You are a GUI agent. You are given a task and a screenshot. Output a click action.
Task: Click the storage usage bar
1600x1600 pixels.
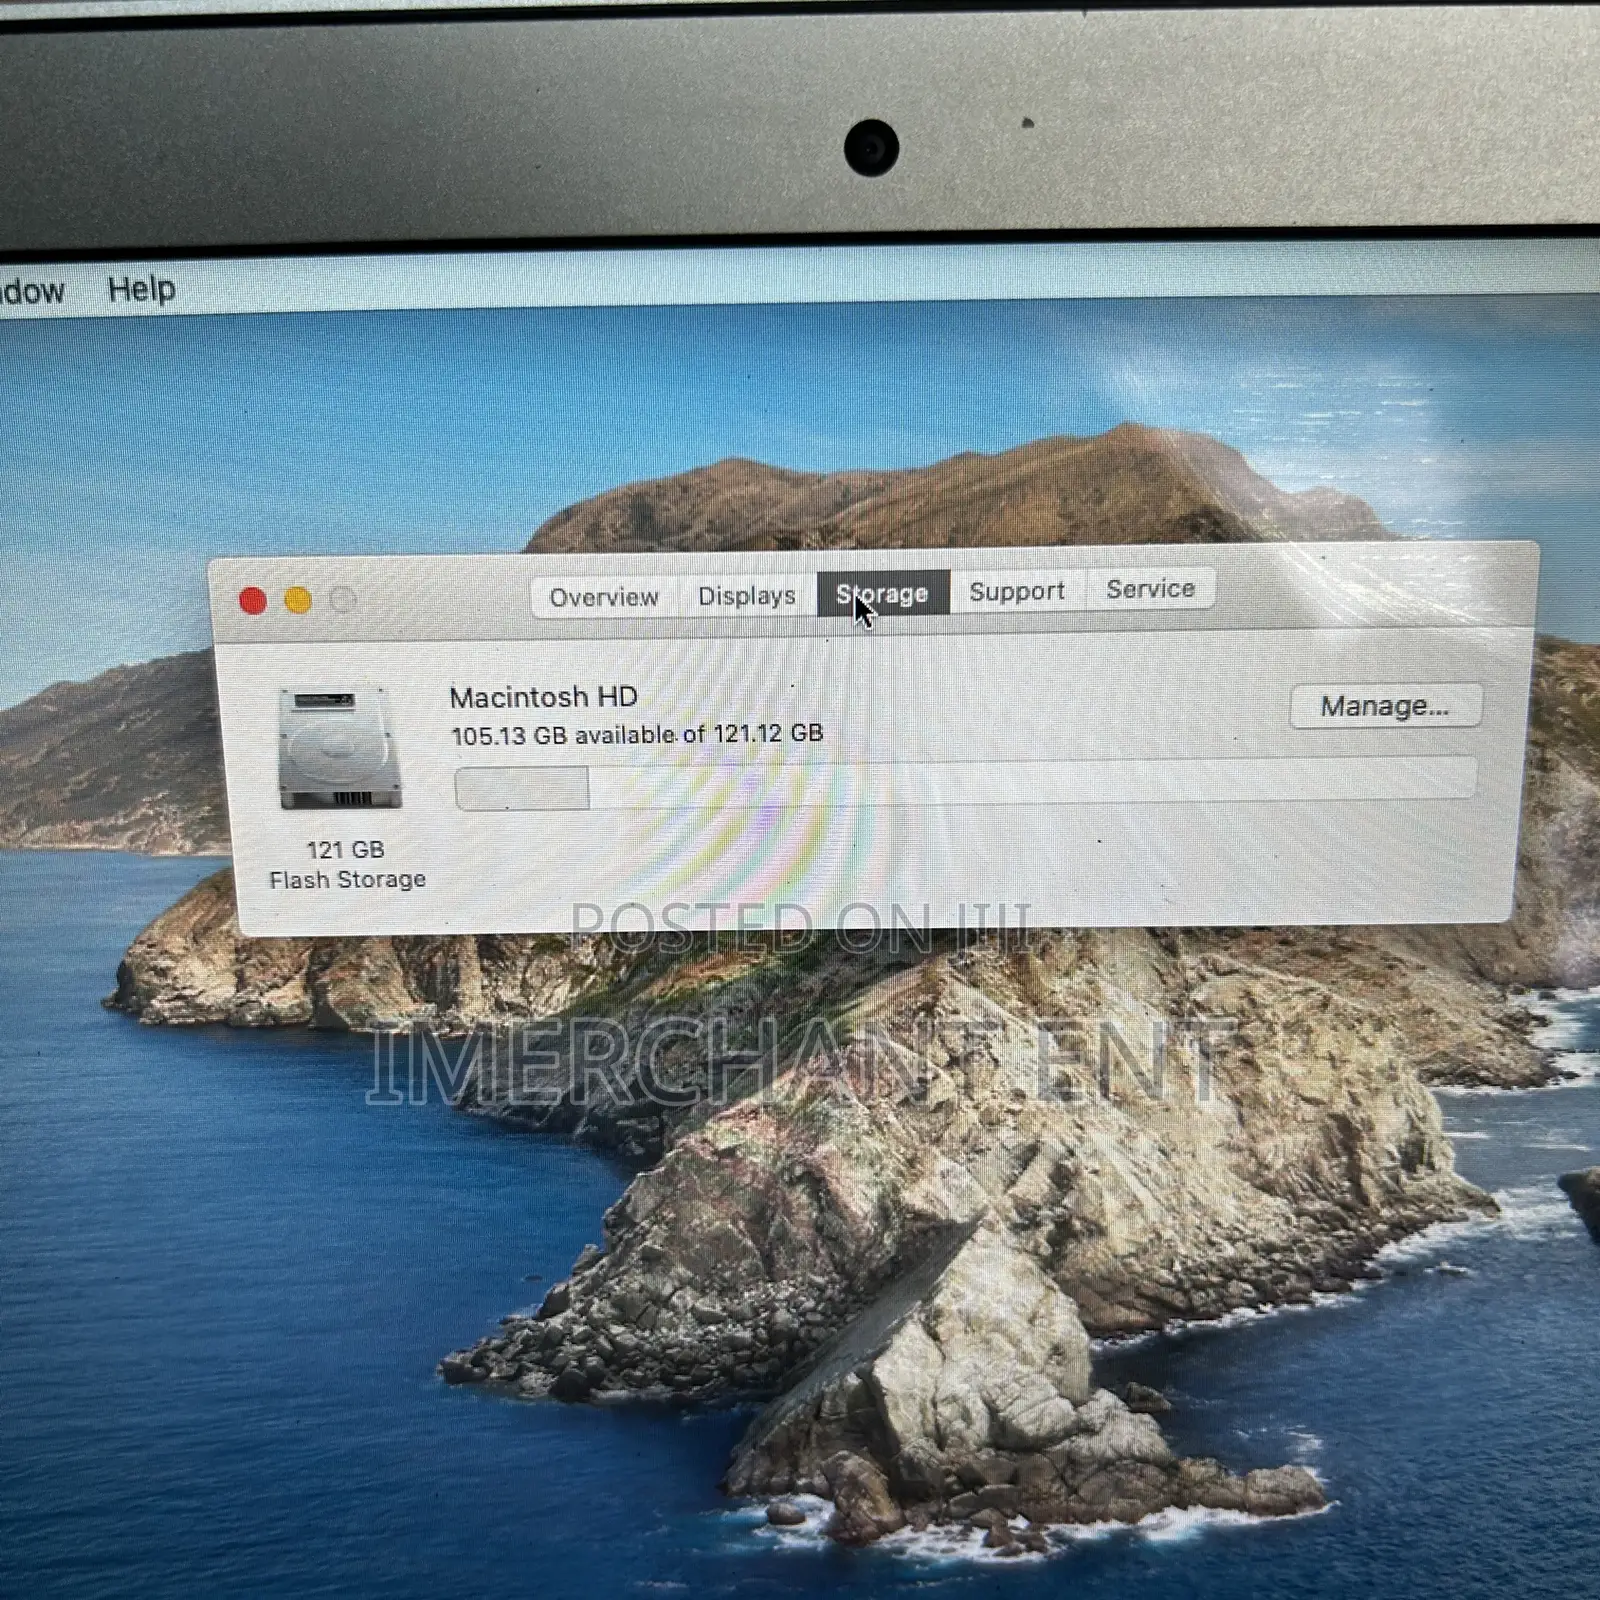point(965,782)
